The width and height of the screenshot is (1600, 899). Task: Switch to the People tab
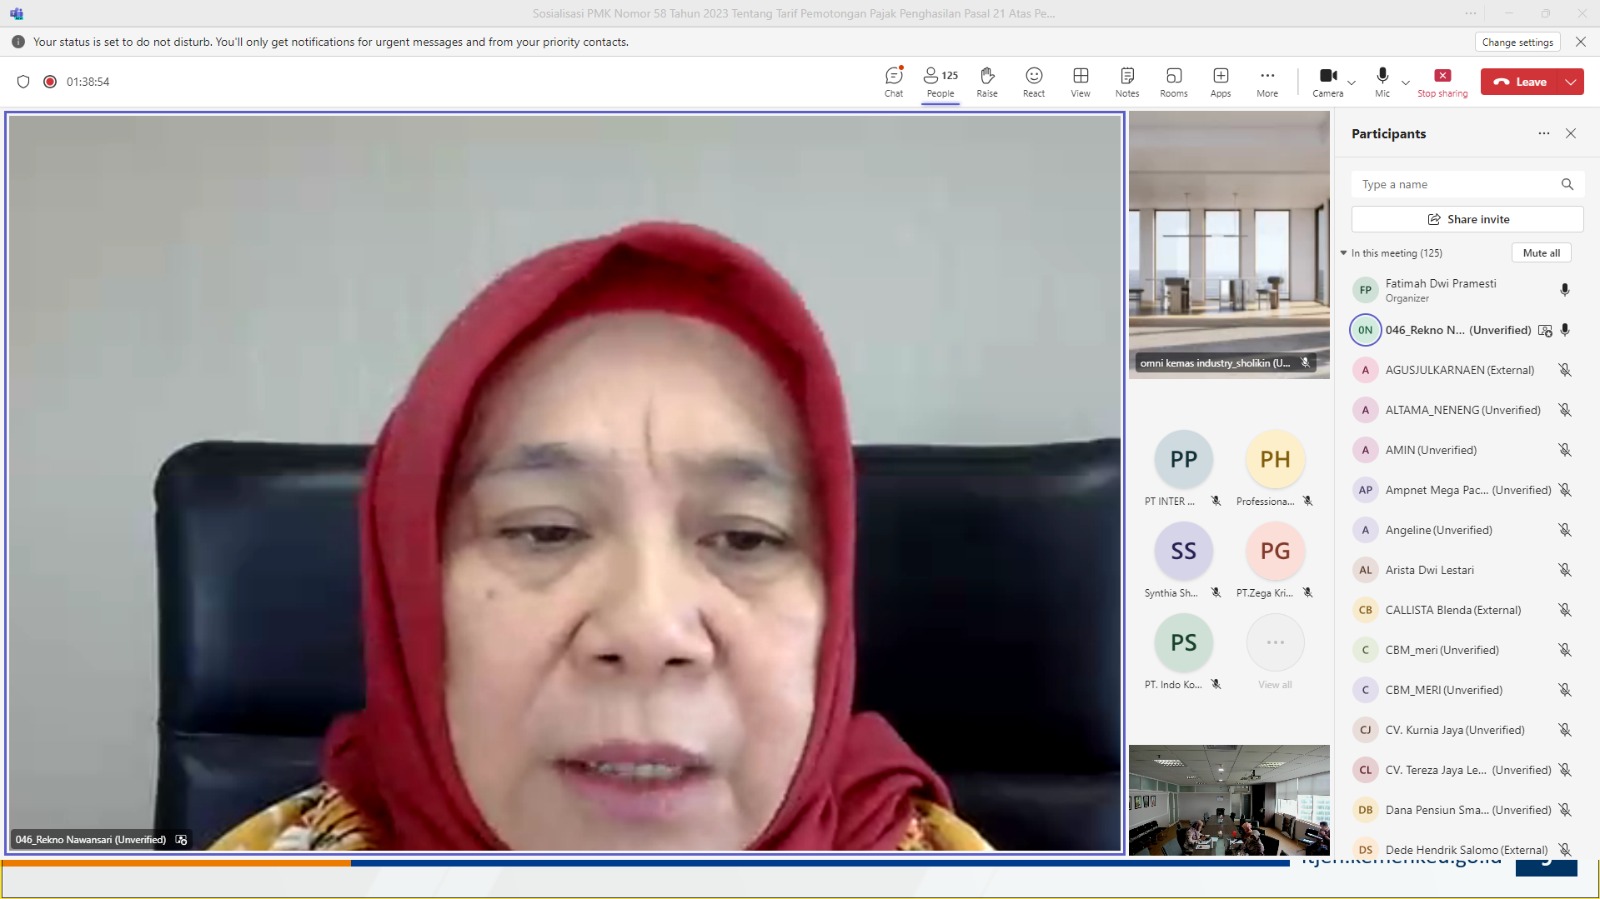940,82
